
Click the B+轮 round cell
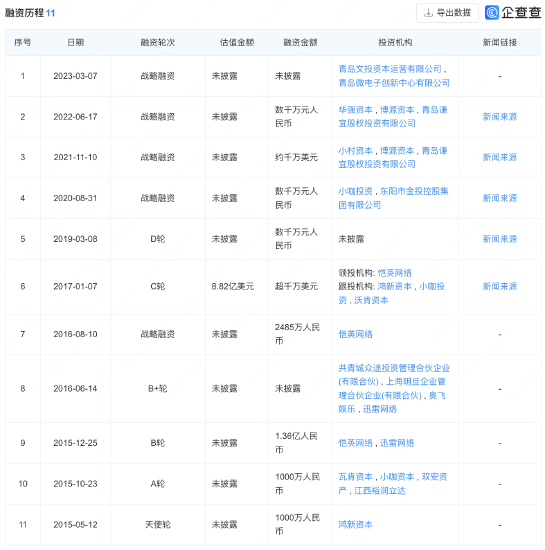157,389
